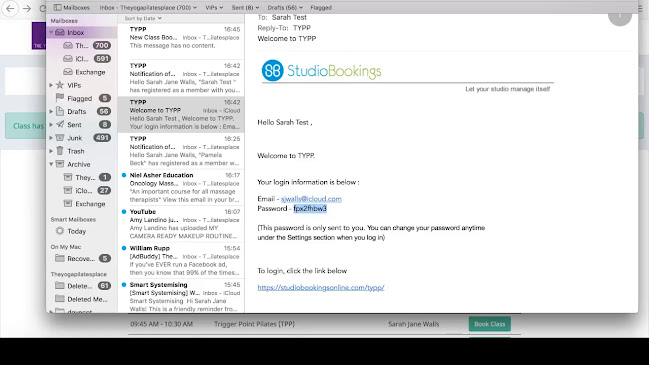
Task: Open the Today smart mailbox gear icon
Action: [60, 231]
